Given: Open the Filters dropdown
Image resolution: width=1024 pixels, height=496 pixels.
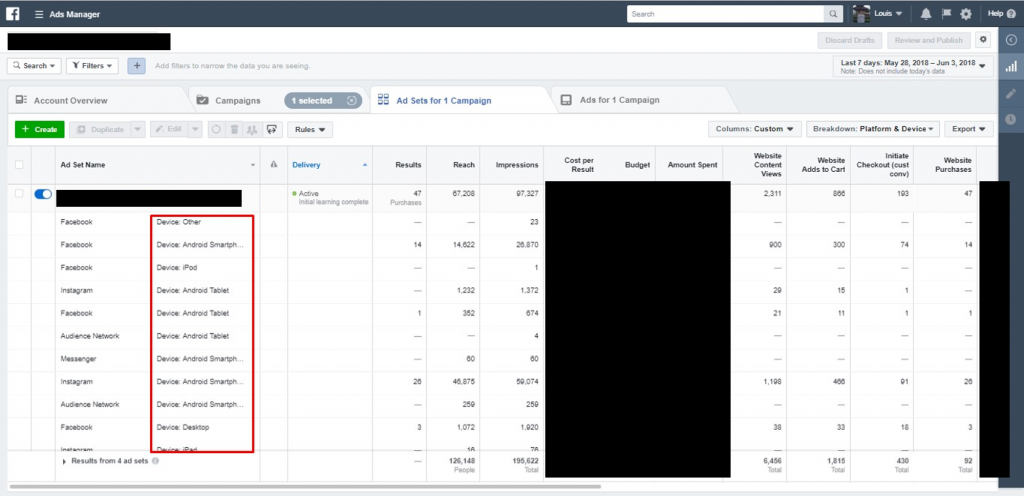Looking at the screenshot, I should pos(92,66).
